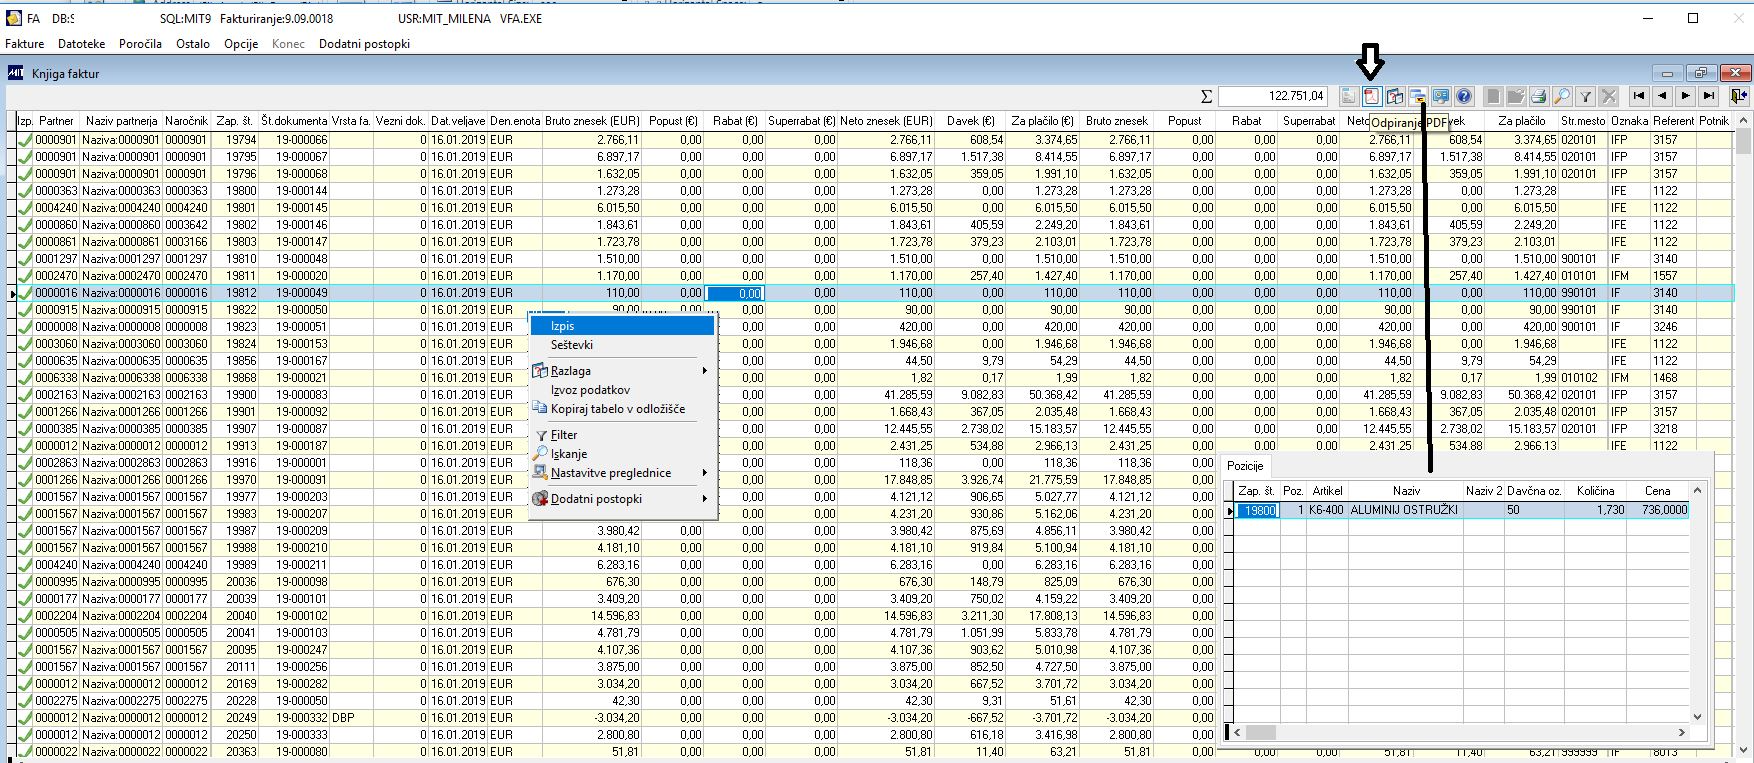Choose Izvoz podatkov from the context menu
This screenshot has width=1754, height=763.
click(x=590, y=390)
